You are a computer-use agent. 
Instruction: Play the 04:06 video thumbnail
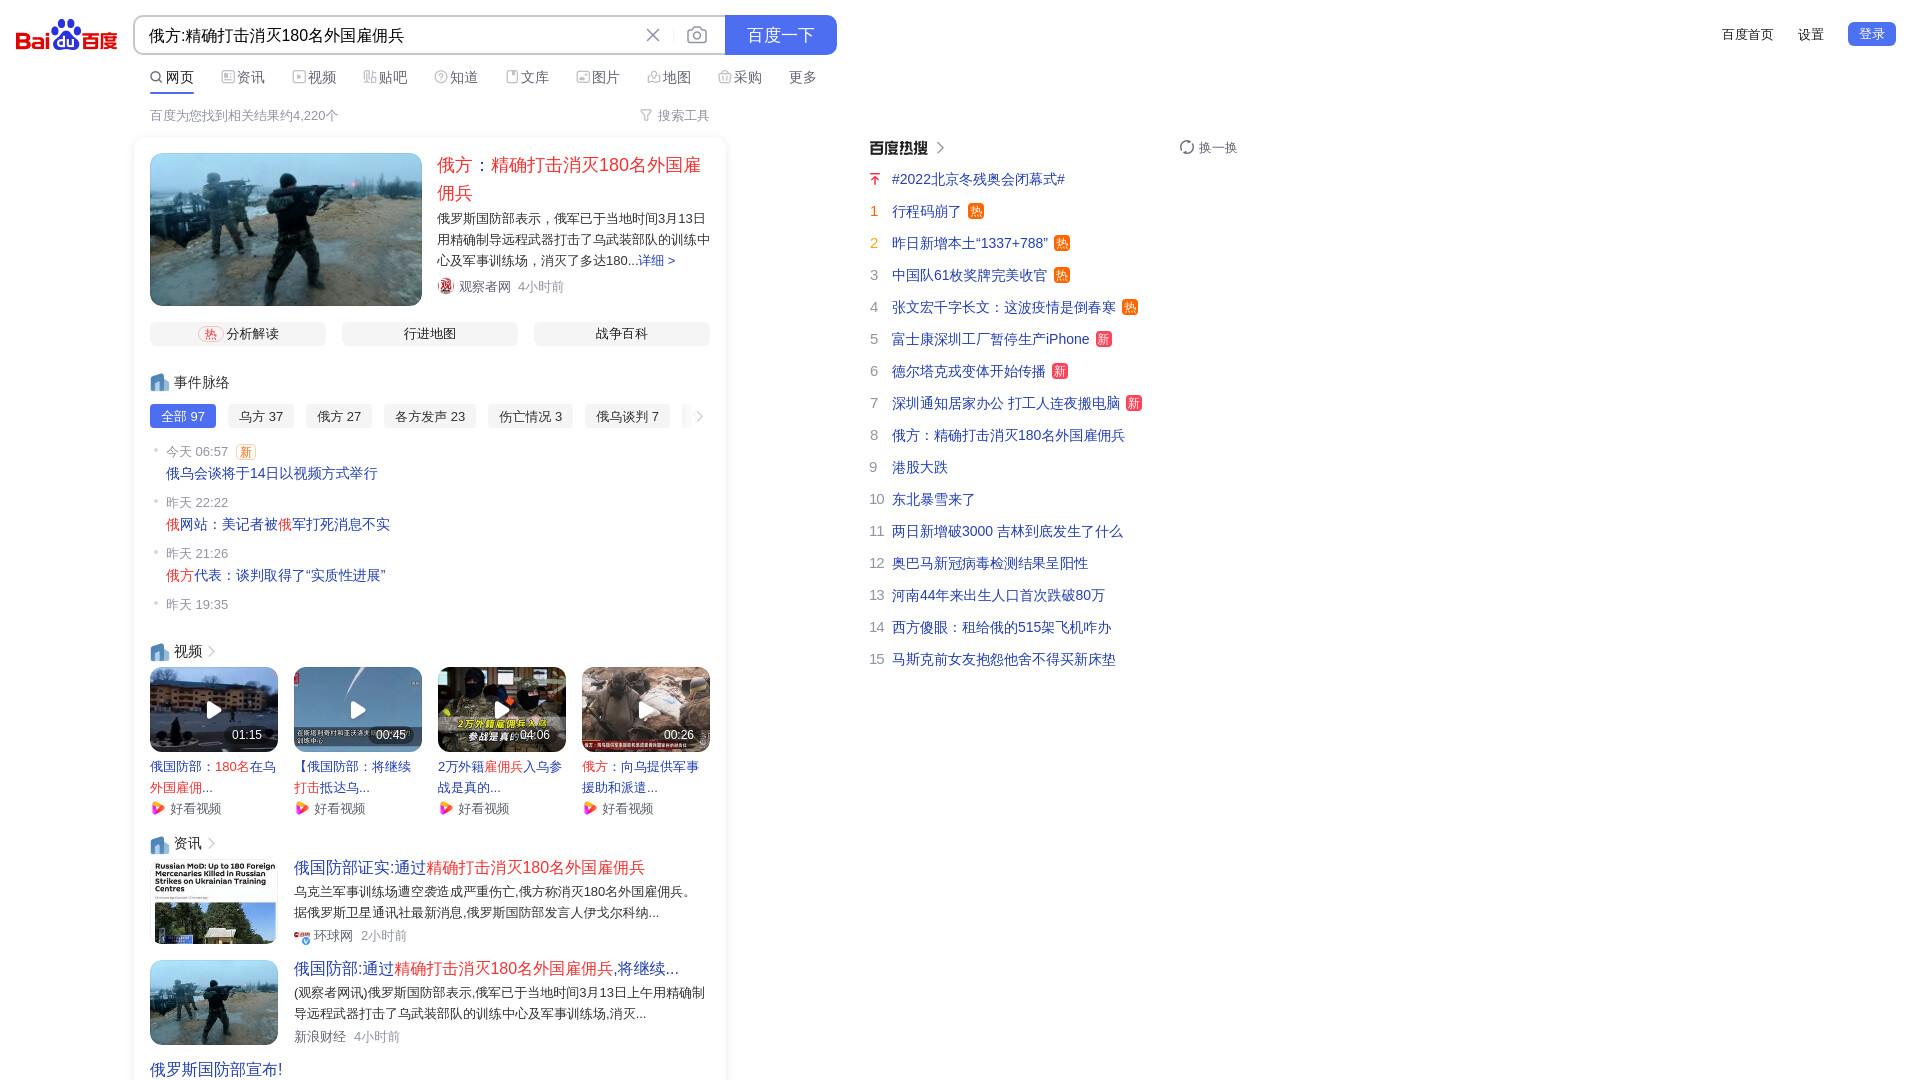502,709
